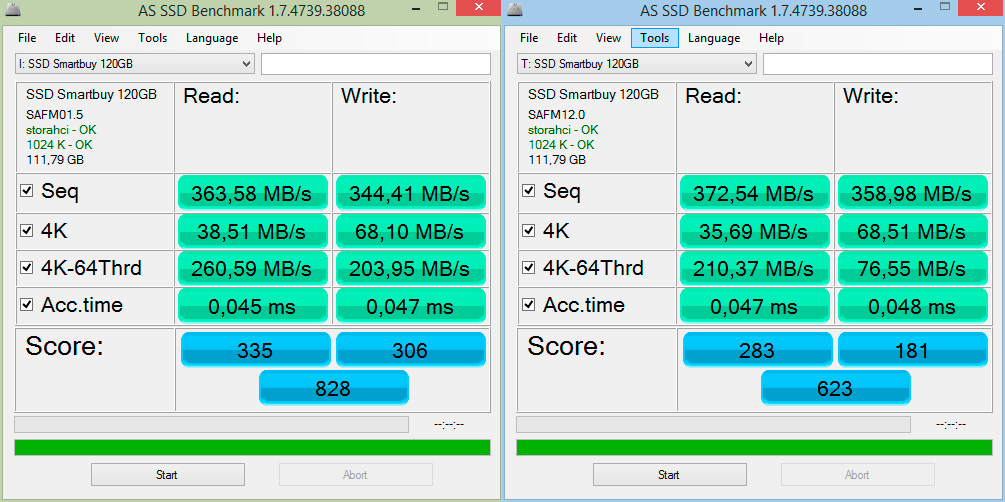Open highlighted Tools menu in right window

(x=654, y=38)
